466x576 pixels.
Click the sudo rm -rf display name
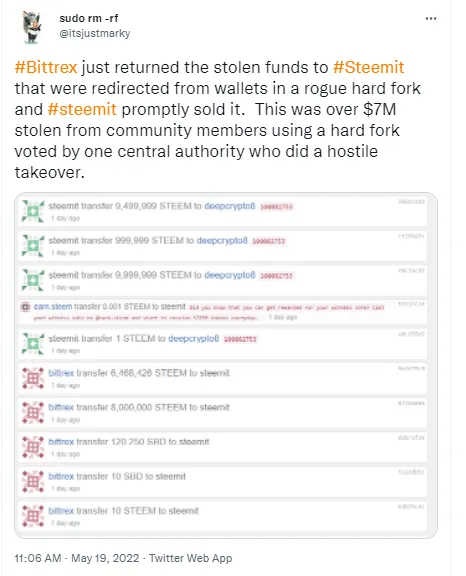tap(89, 18)
